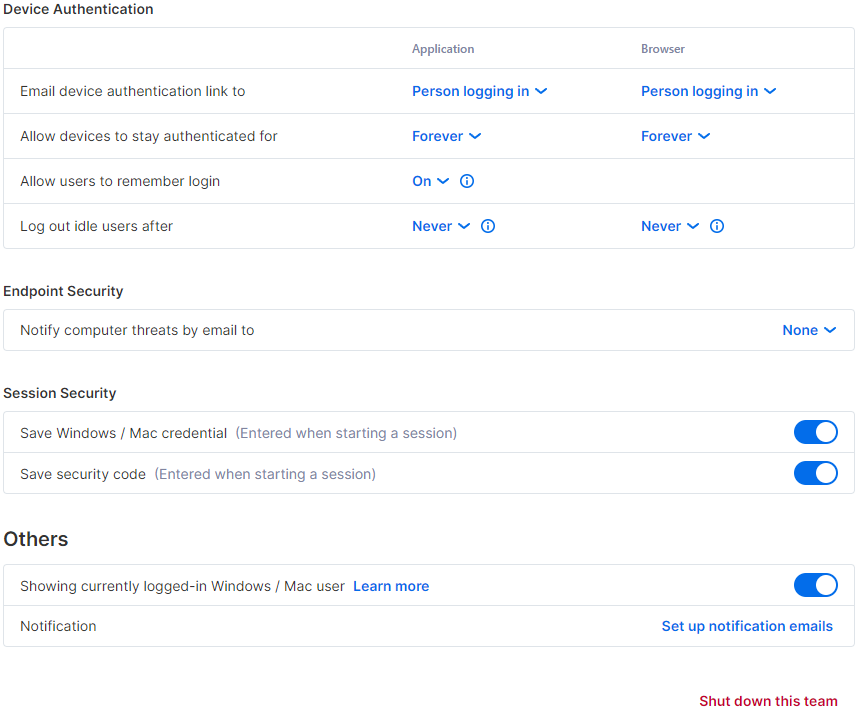The image size is (861, 722).
Task: Click the Notification row label
Action: 58,626
